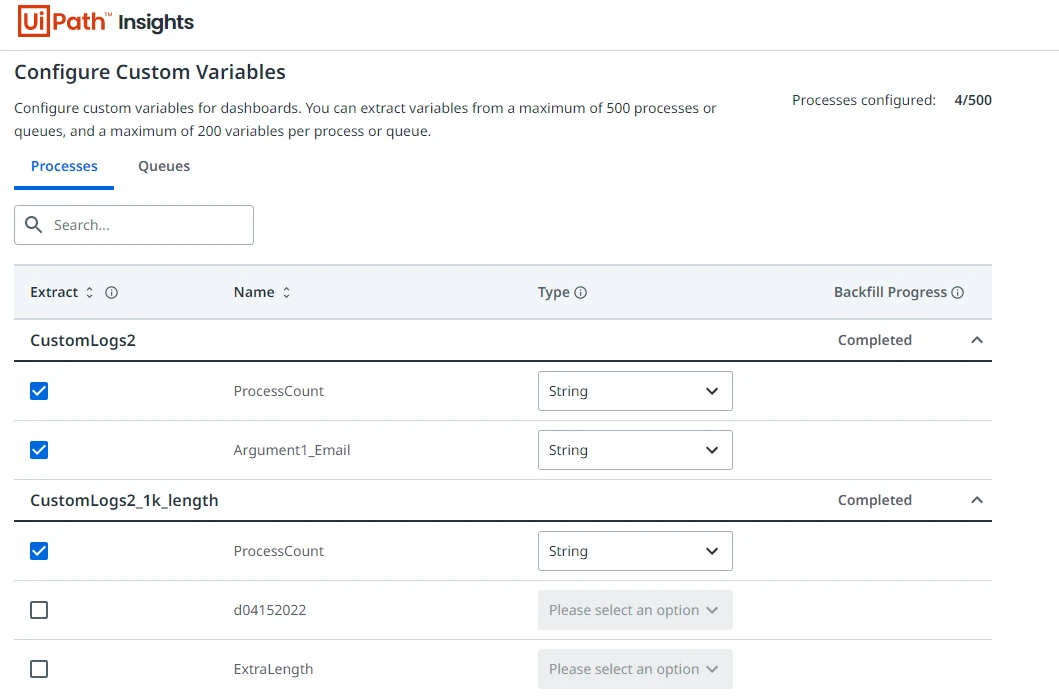Check the d04152022 extract checkbox
The image size is (1059, 697).
pyautogui.click(x=39, y=610)
